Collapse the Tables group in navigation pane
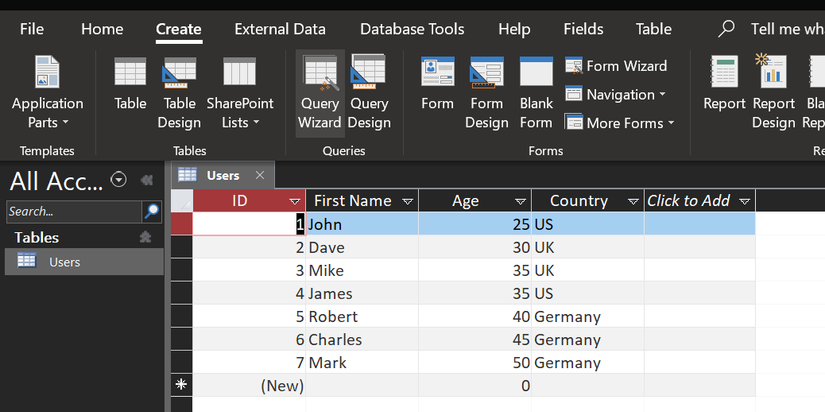Viewport: 825px width, 412px height. pos(145,238)
